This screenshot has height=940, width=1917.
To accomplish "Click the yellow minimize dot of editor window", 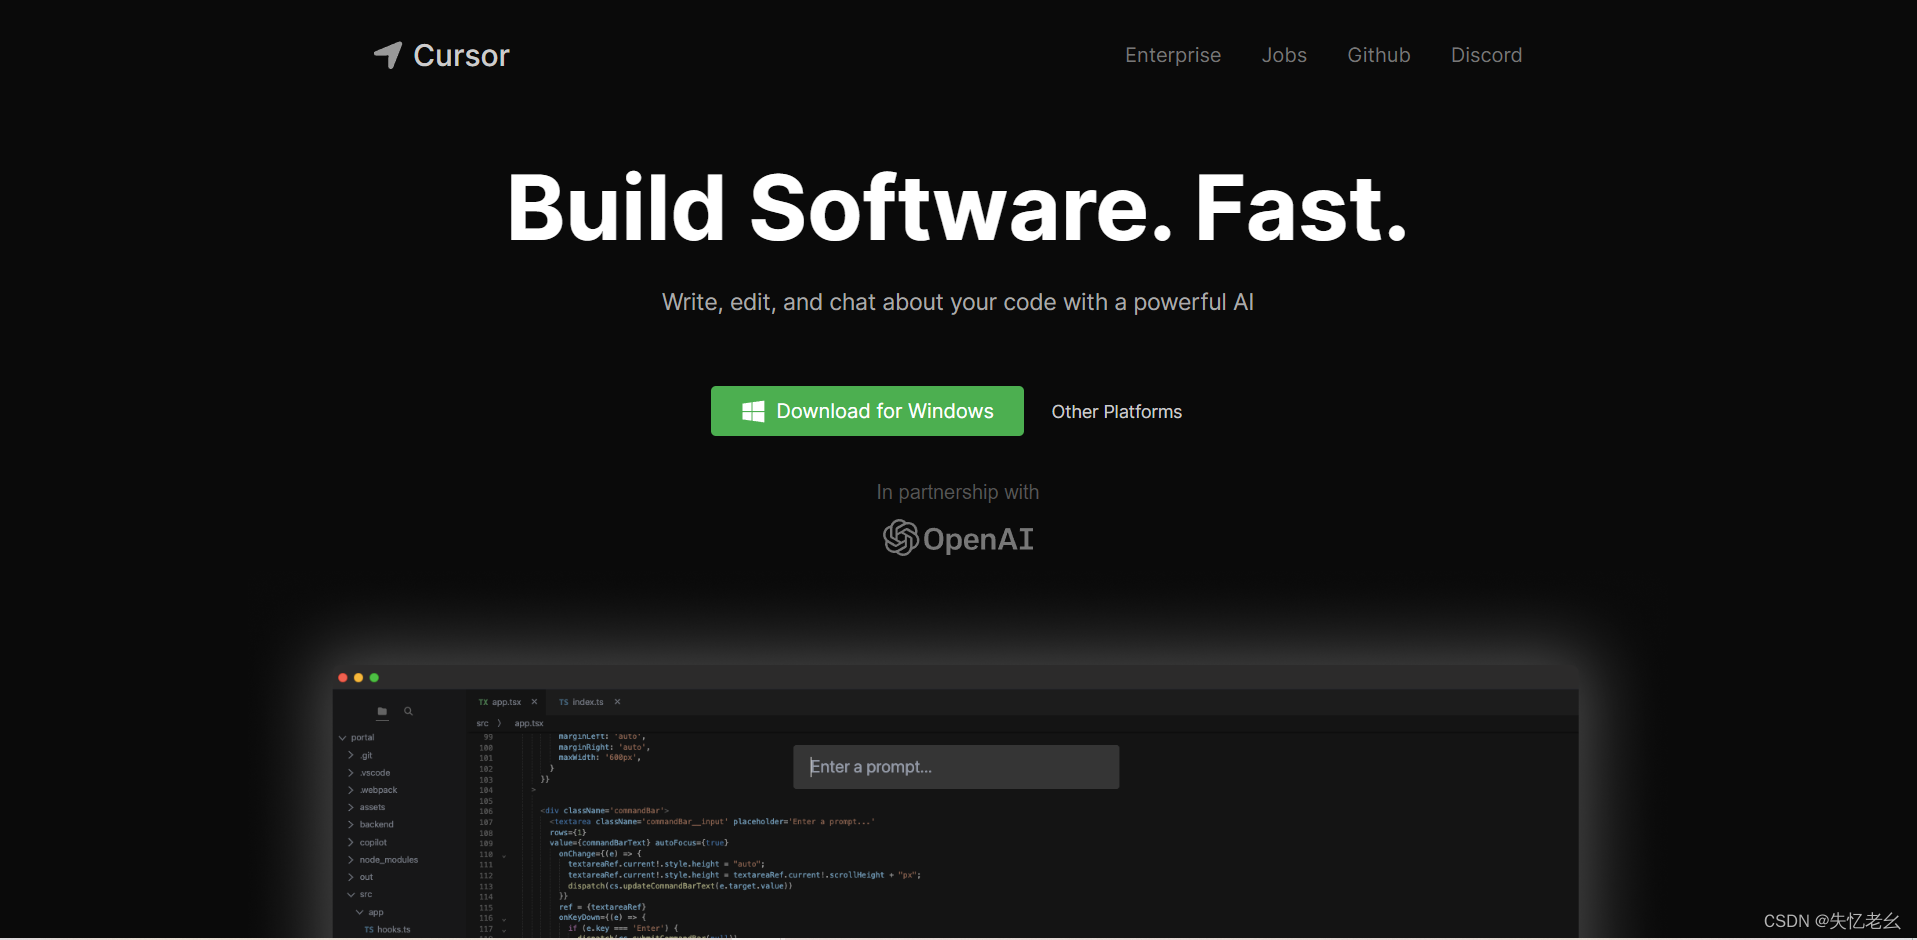I will pyautogui.click(x=358, y=678).
